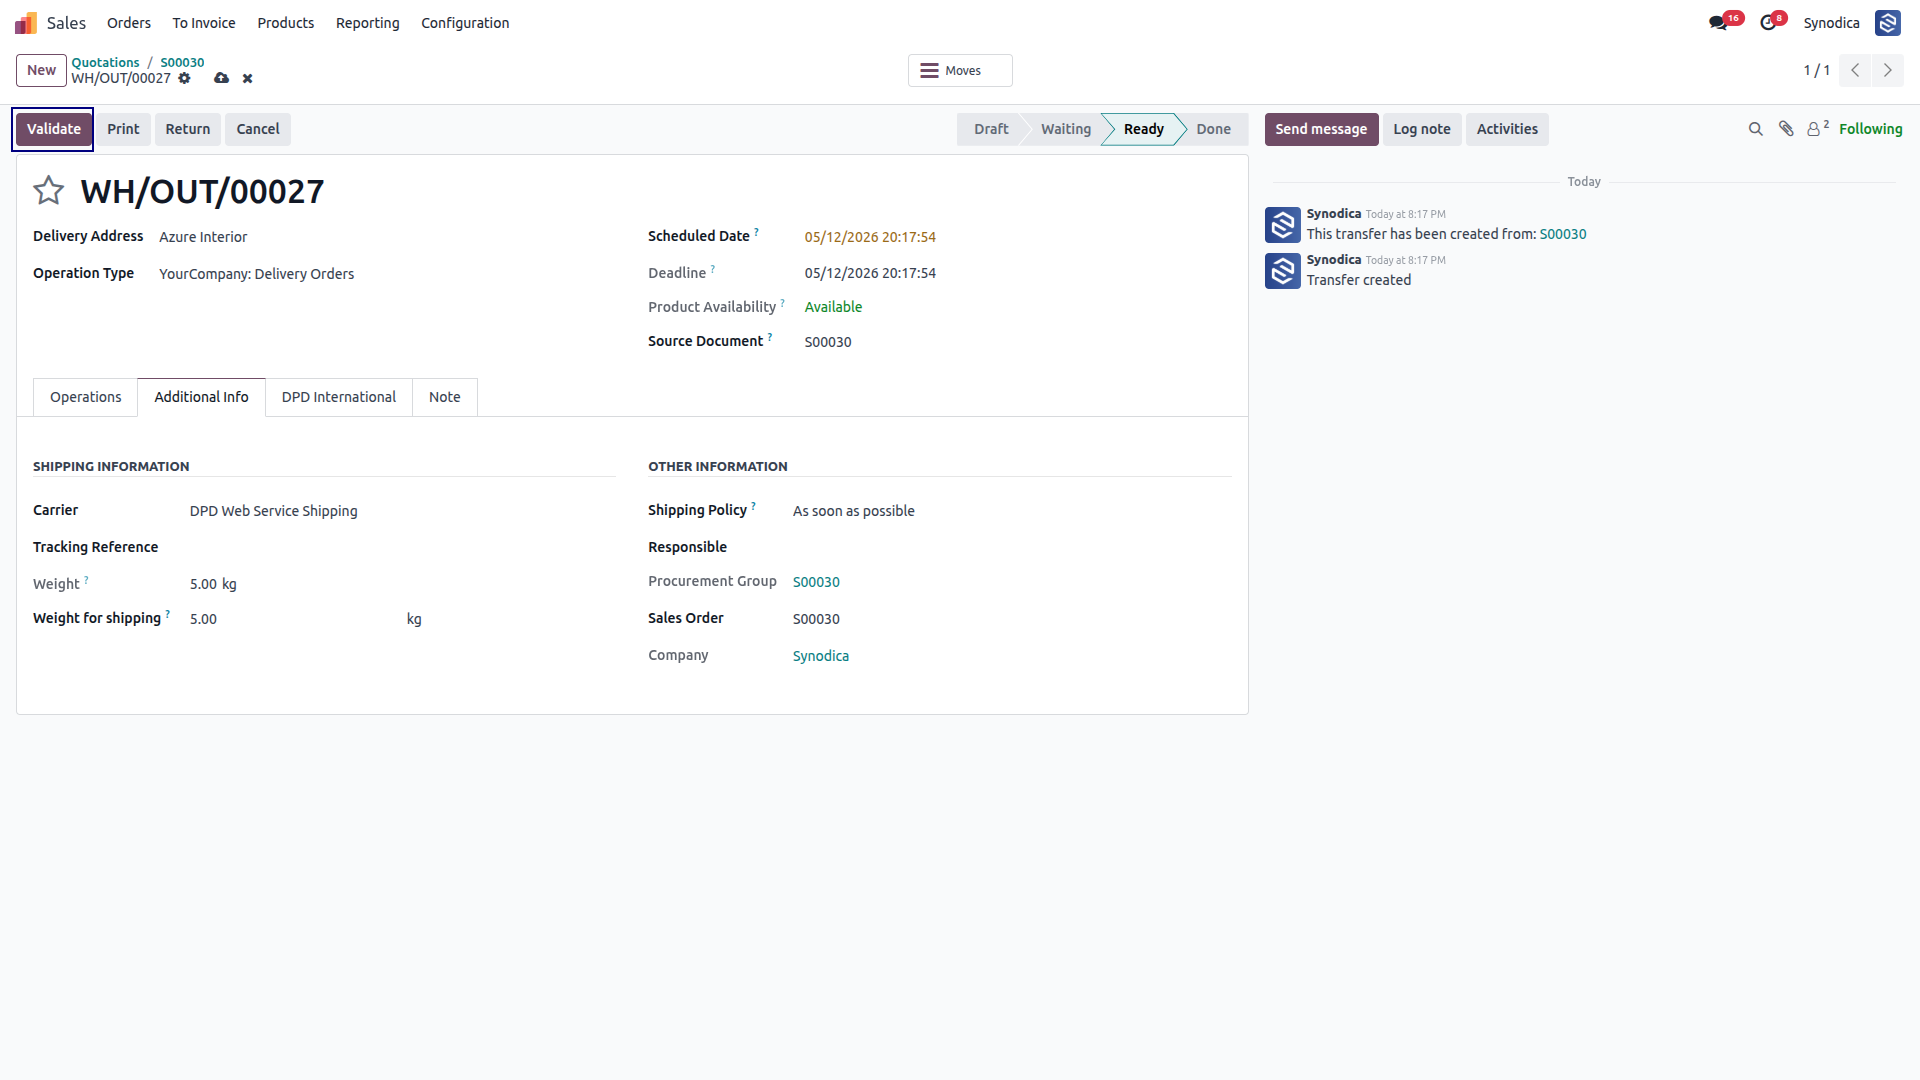Click the Ready status stage
The image size is (1920, 1080).
click(1143, 129)
